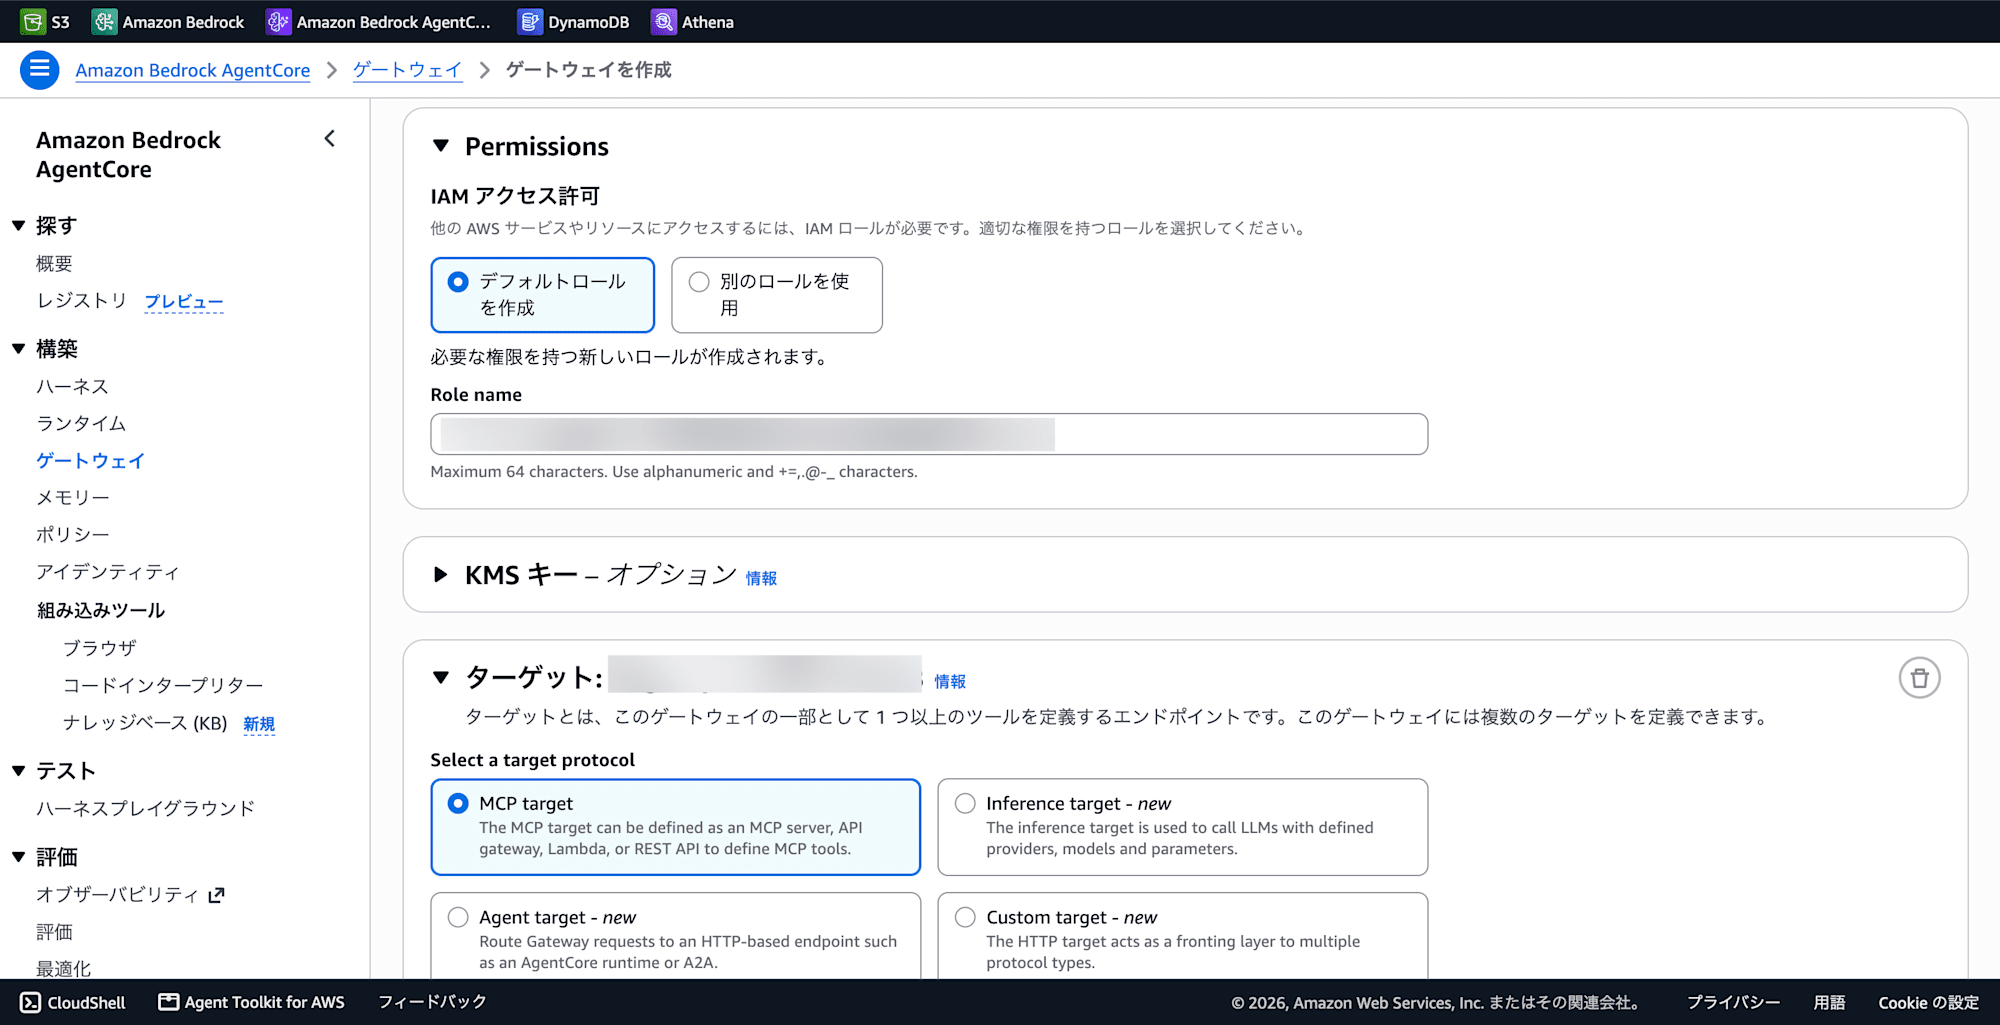Click the 新規 badge beside ナレッジベース

point(259,724)
